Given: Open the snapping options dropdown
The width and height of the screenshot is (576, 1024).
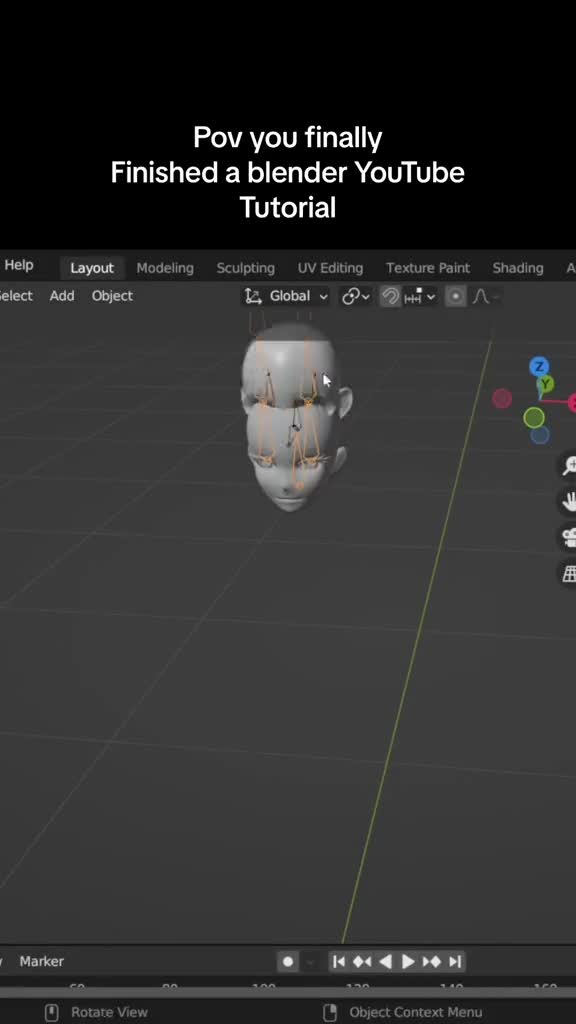Looking at the screenshot, I should coord(420,297).
